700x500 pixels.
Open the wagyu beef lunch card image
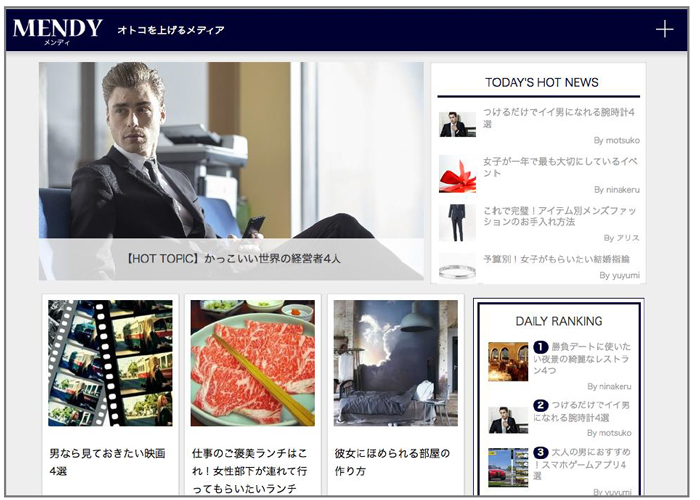(253, 363)
